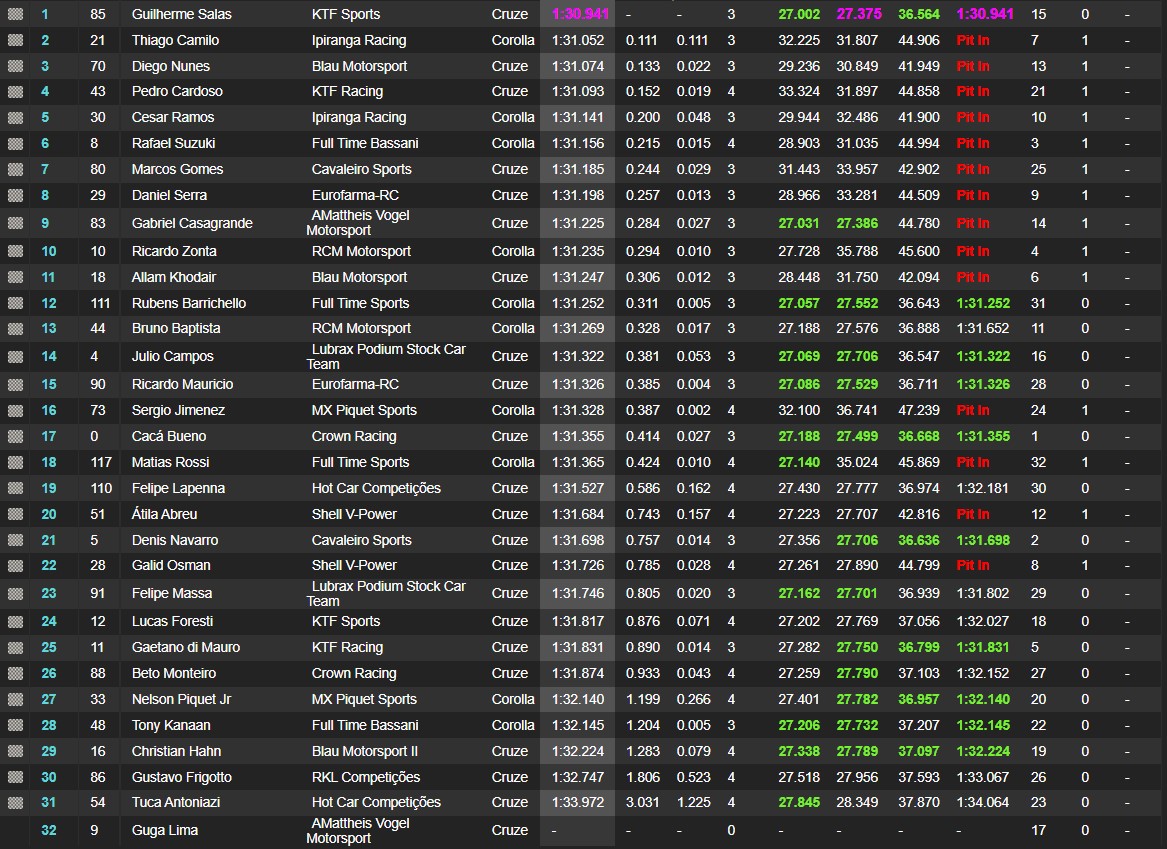Image resolution: width=1167 pixels, height=849 pixels.
Task: Click the flag icon next to Cesar Ramos
Action: 15,118
